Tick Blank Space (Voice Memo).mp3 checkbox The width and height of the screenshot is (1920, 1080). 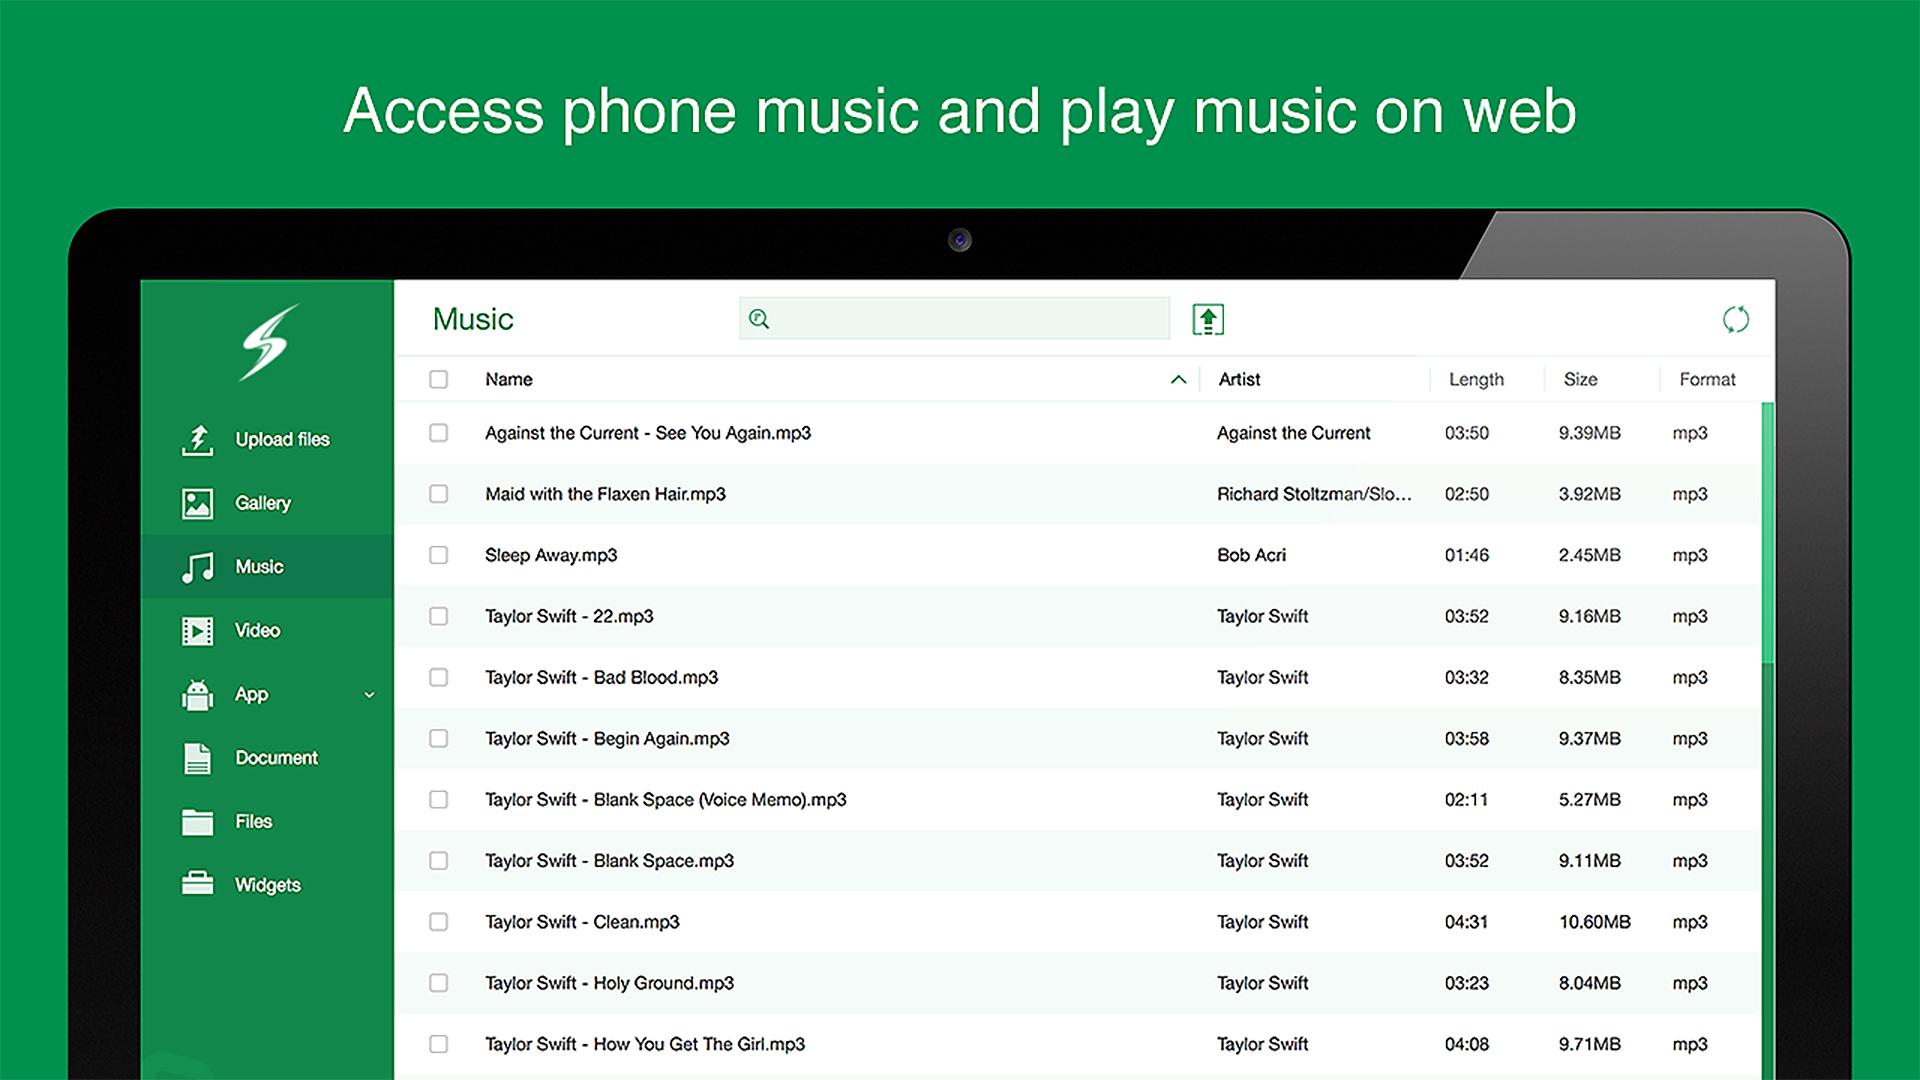(x=438, y=799)
